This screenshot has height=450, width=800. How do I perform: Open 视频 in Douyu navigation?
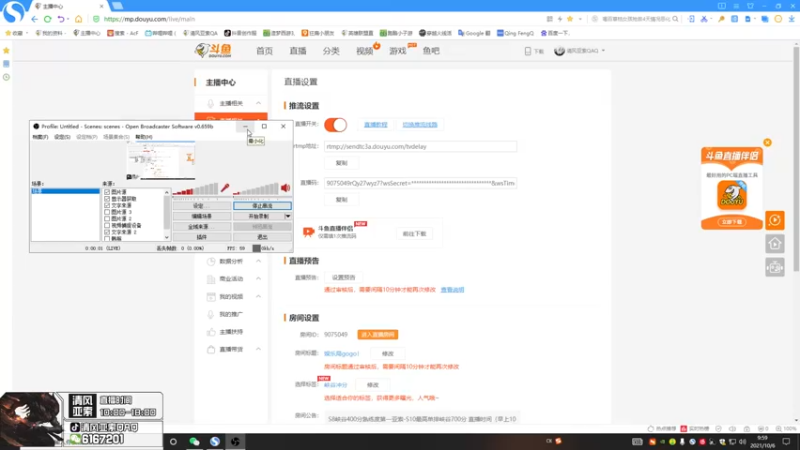(364, 51)
